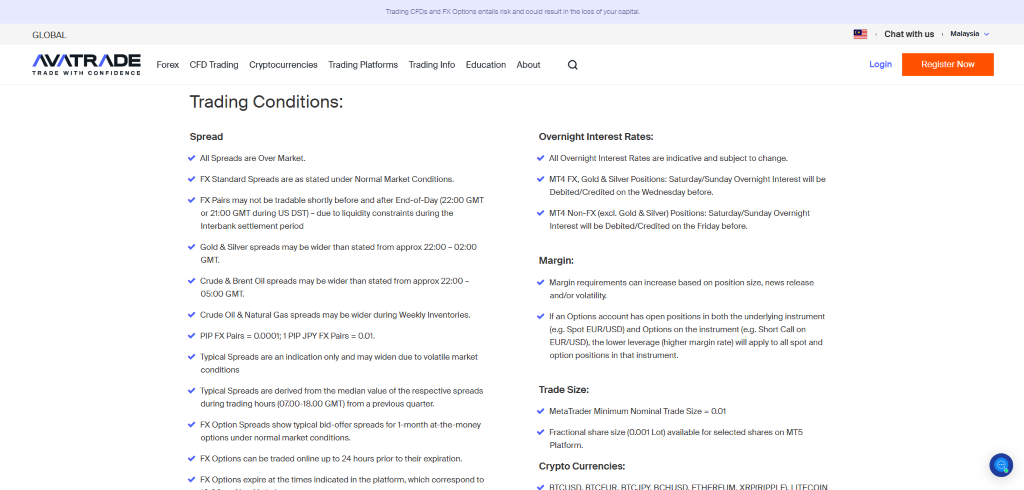Open the Education menu
This screenshot has width=1024, height=490.
point(486,65)
